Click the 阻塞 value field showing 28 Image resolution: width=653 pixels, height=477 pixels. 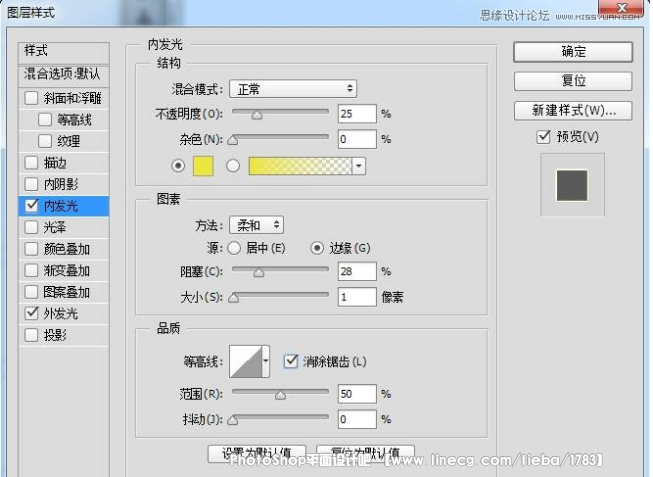pyautogui.click(x=357, y=272)
